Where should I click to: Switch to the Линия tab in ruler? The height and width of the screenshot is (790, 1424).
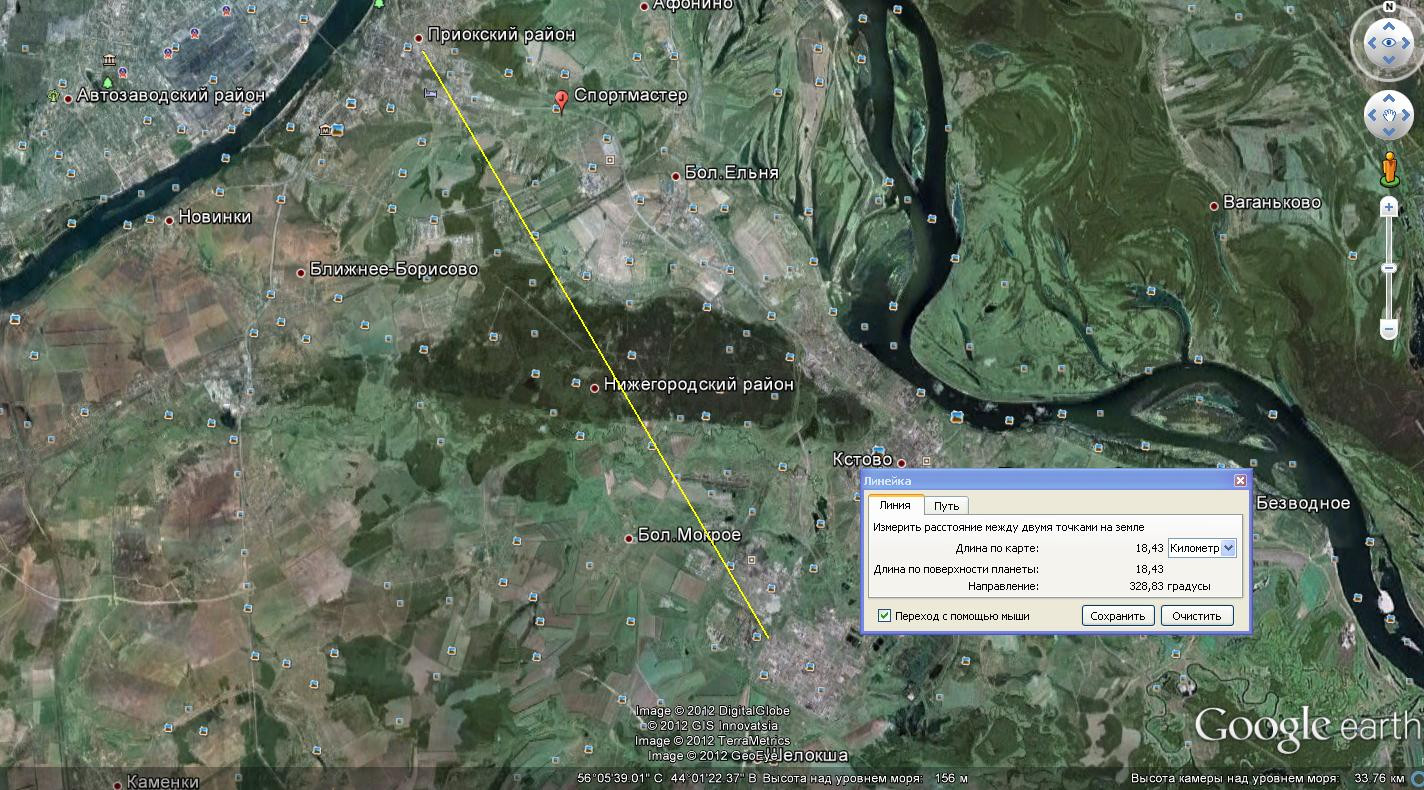(x=895, y=505)
